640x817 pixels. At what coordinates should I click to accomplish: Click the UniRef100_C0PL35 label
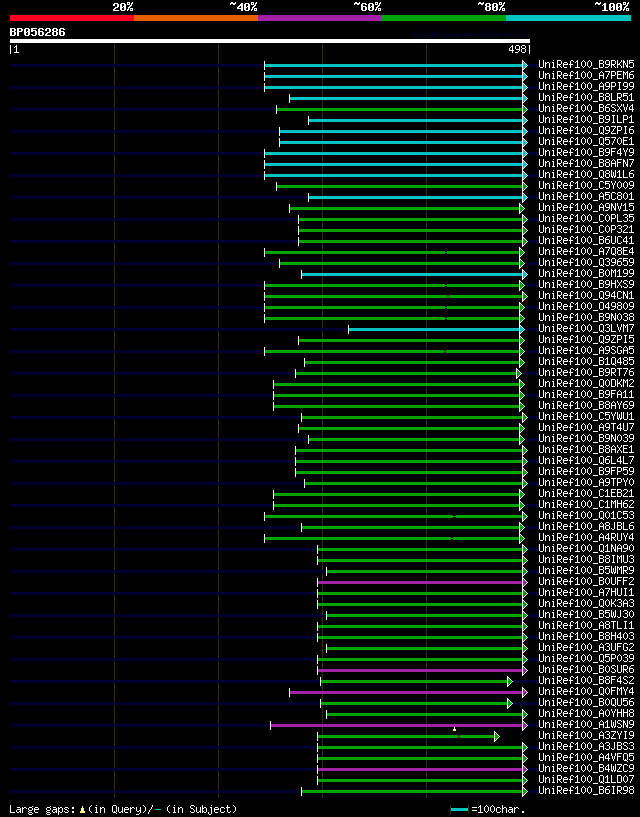[586, 218]
